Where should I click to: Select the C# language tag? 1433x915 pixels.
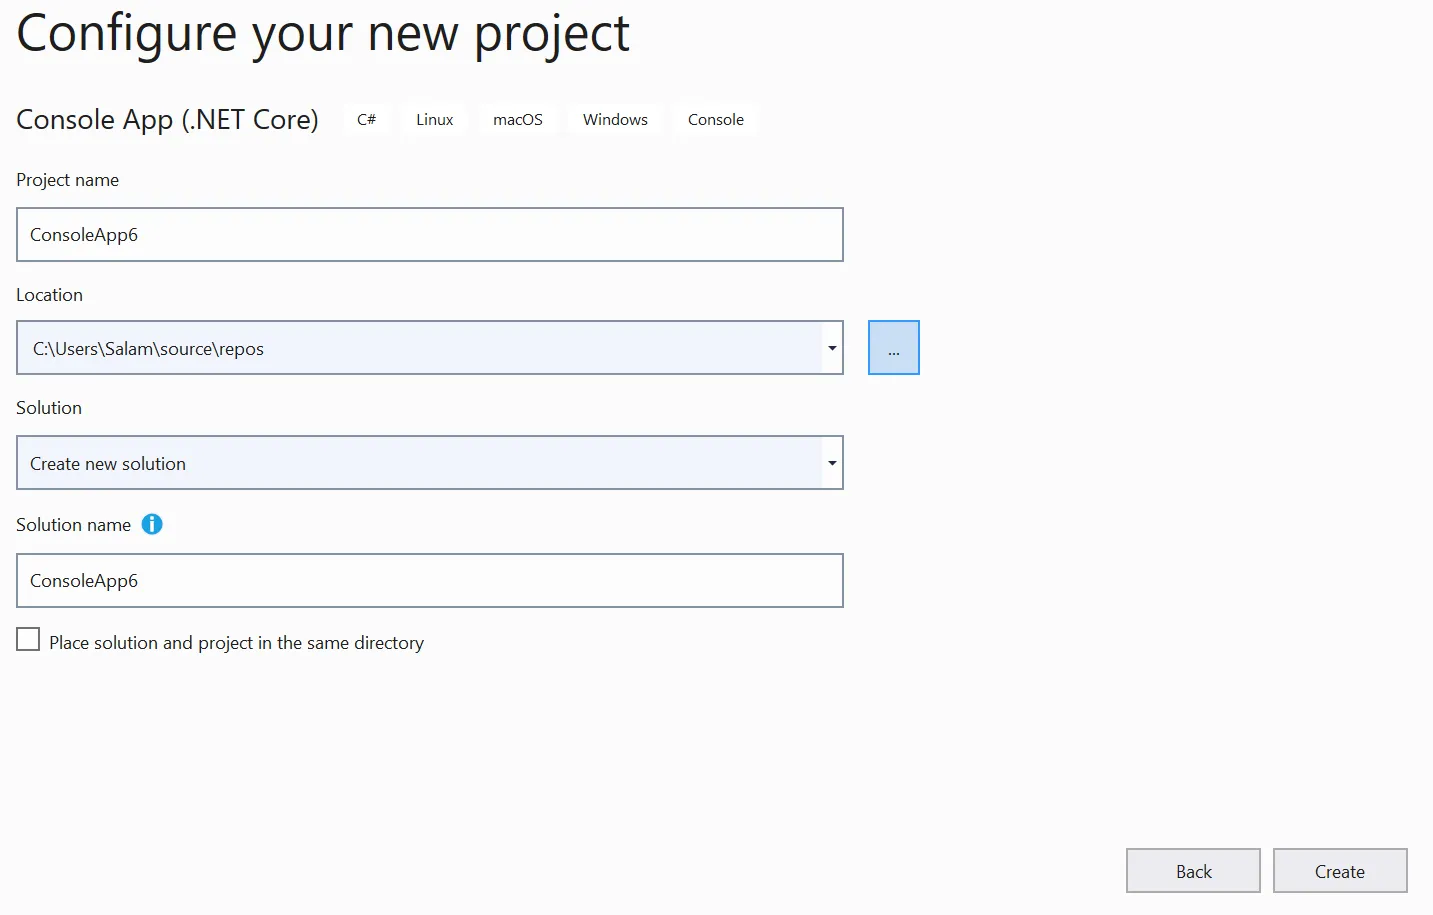tap(366, 119)
